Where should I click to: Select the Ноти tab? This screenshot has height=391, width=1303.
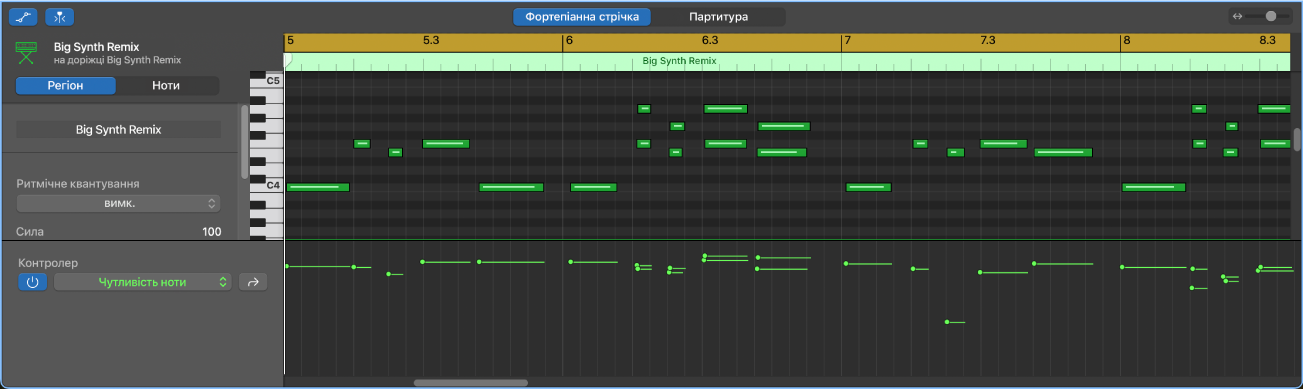pos(166,85)
